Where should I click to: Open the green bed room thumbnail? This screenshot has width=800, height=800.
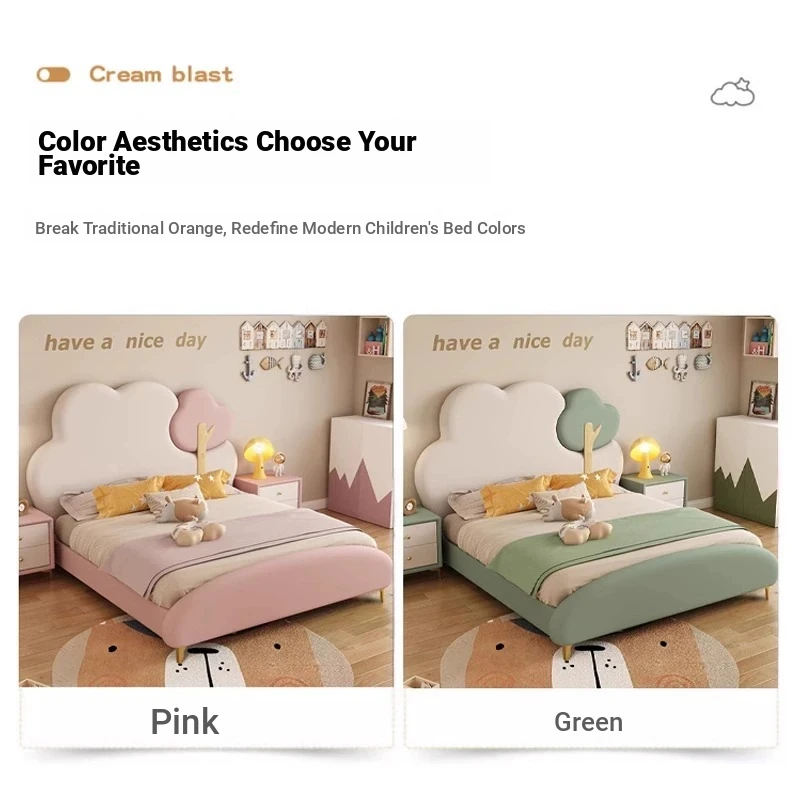pos(590,501)
